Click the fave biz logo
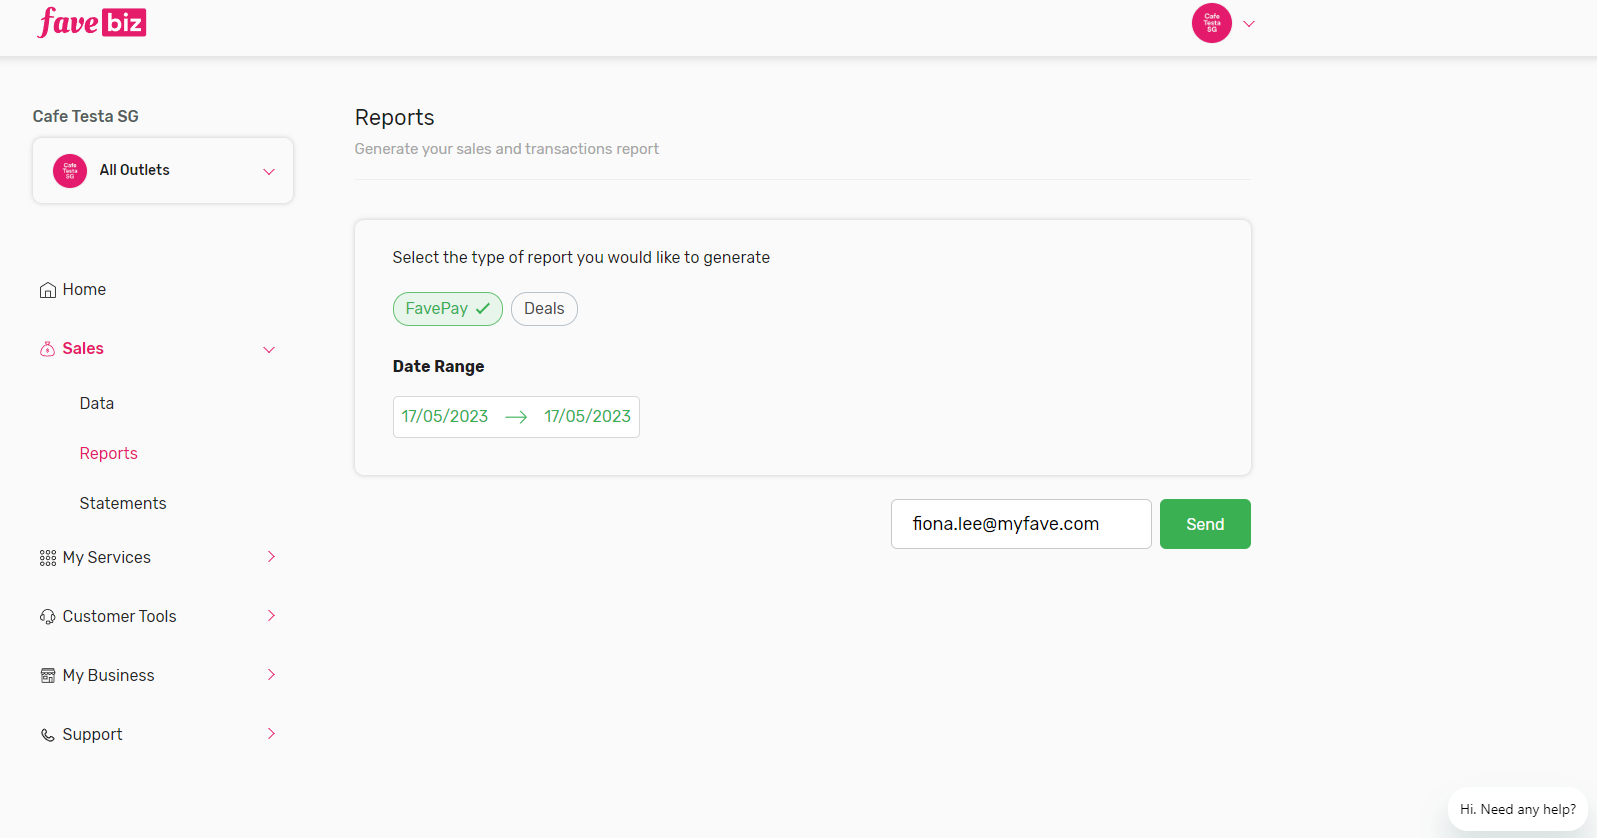Viewport: 1597px width, 838px height. (x=92, y=22)
